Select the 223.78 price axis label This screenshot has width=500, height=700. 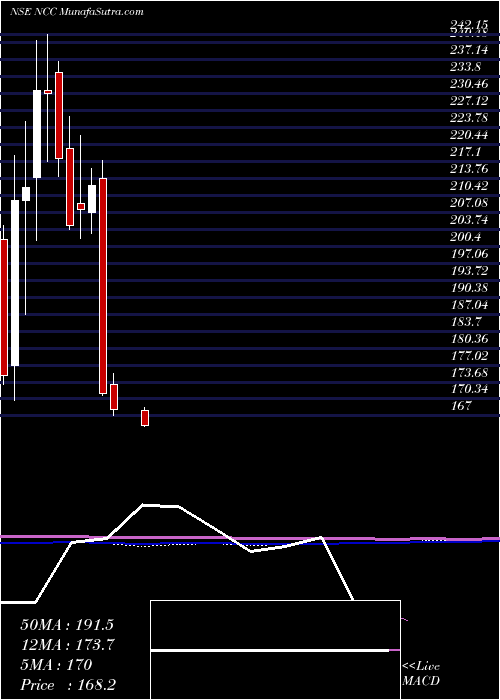coord(469,118)
